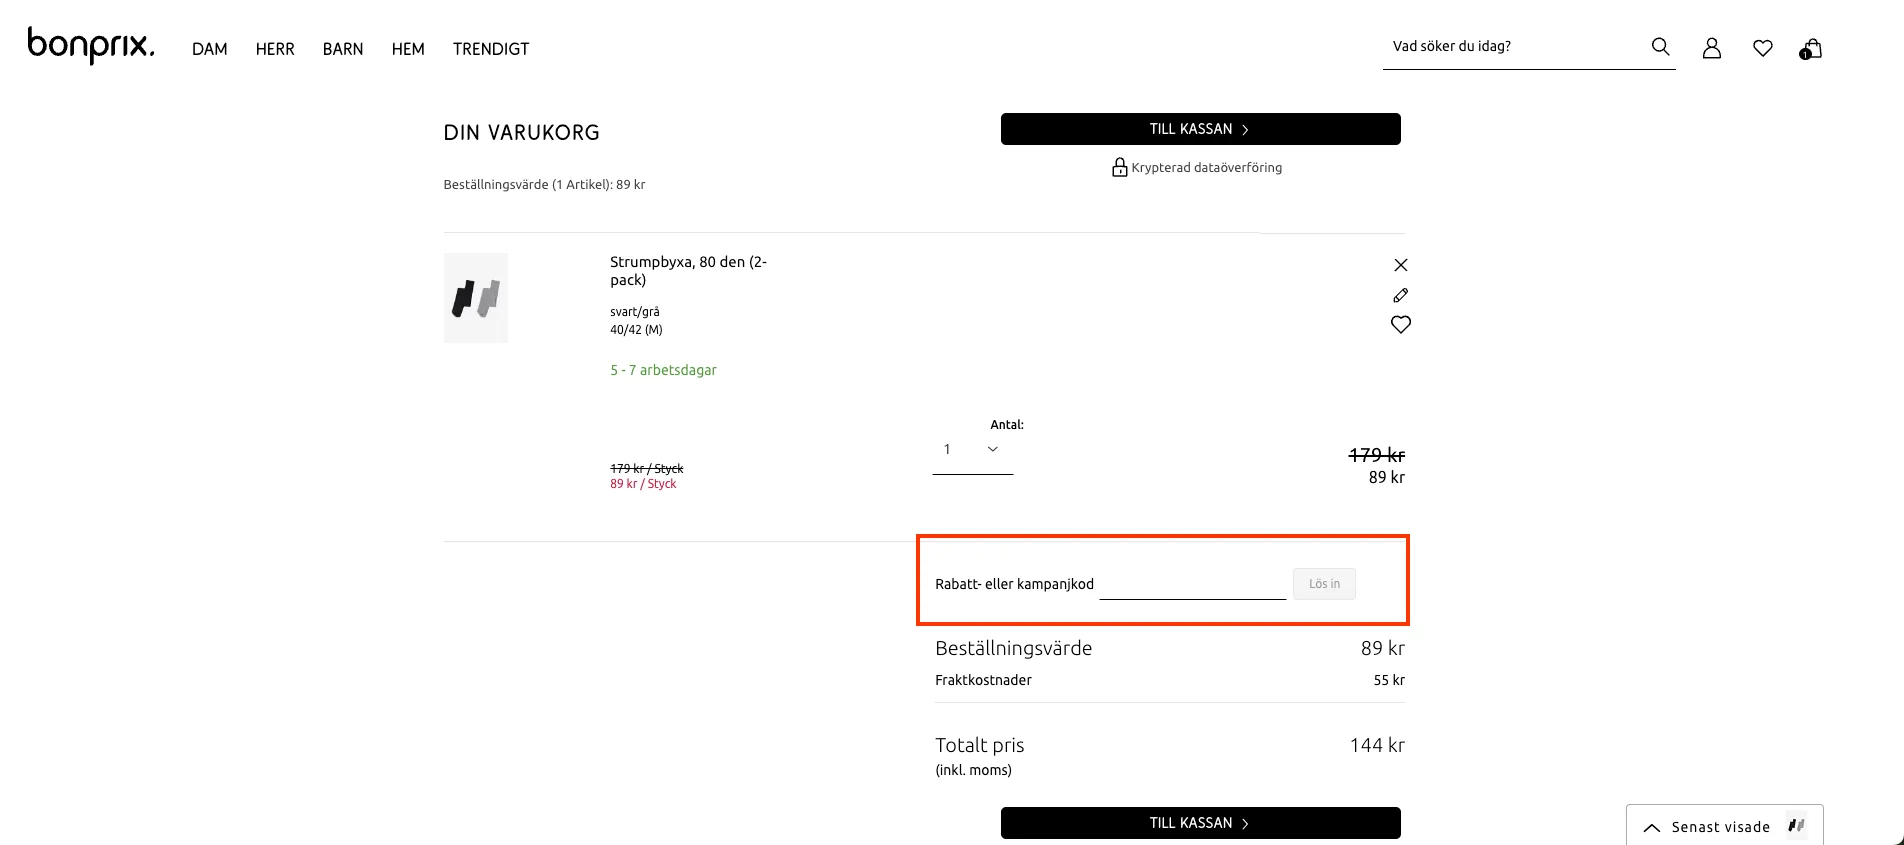Open the wishlist heart in header
The image size is (1904, 845).
(1762, 48)
